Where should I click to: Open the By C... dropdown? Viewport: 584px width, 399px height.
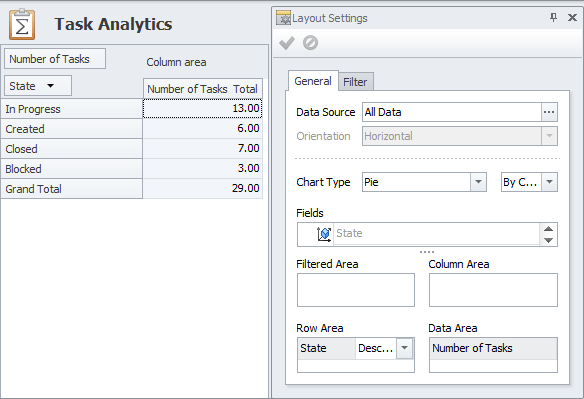point(549,182)
